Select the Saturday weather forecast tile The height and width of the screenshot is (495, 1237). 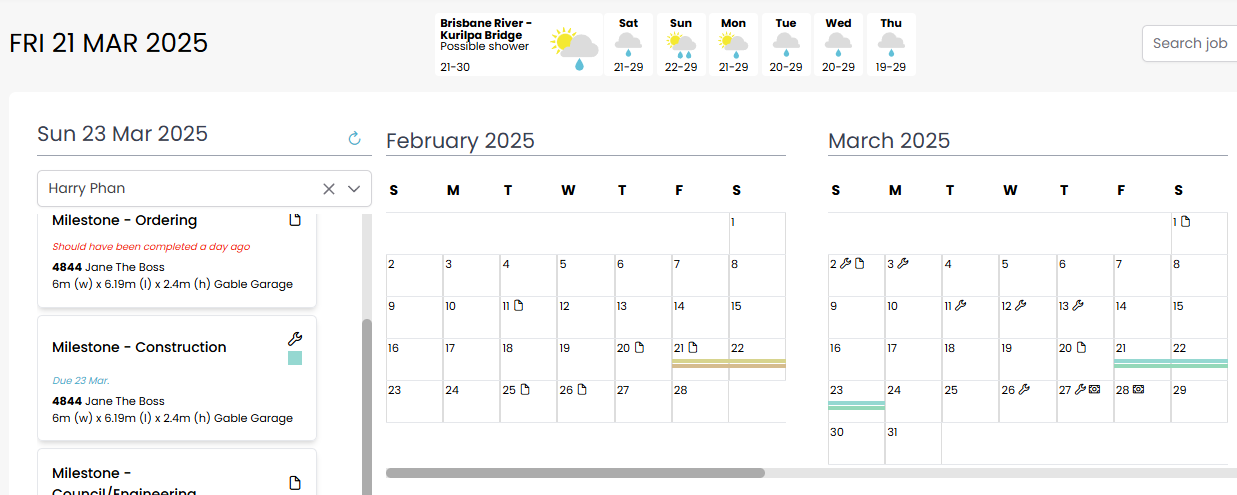coord(628,44)
